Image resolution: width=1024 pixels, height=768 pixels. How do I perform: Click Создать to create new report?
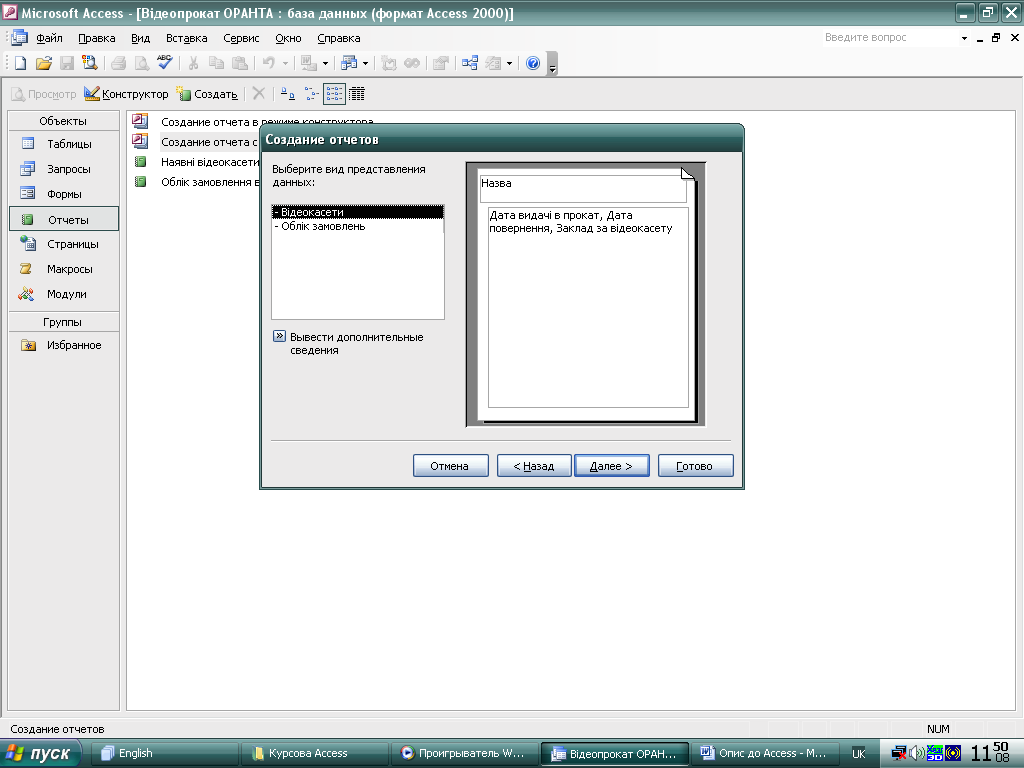[207, 94]
